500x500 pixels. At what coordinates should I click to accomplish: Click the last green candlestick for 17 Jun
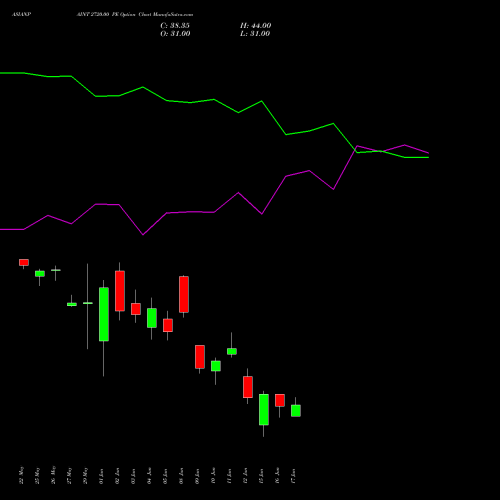pyautogui.click(x=296, y=411)
